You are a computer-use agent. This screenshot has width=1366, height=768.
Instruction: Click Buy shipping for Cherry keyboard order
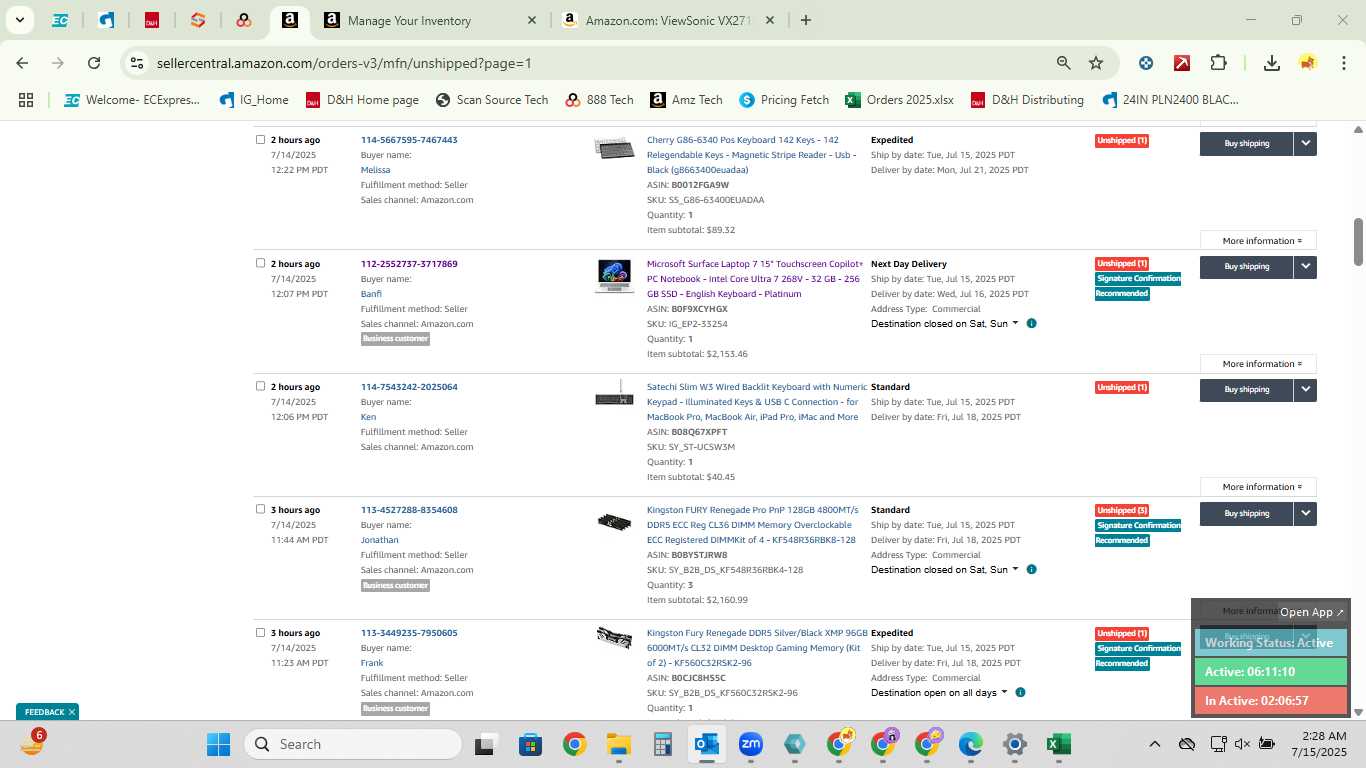click(x=1246, y=143)
